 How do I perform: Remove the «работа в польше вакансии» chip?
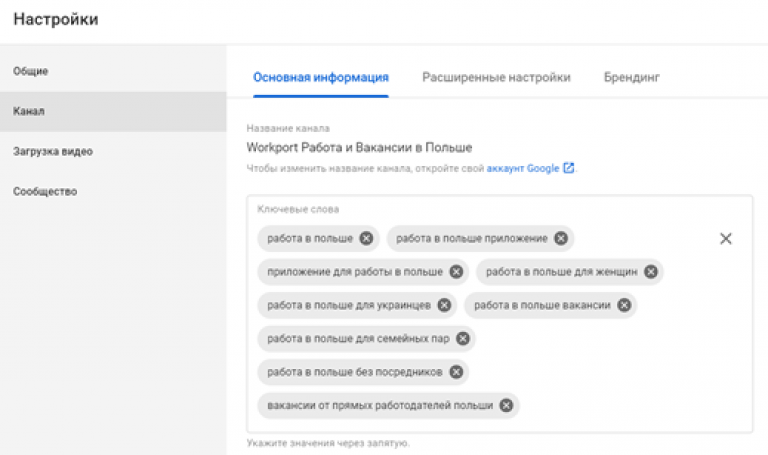coord(624,305)
